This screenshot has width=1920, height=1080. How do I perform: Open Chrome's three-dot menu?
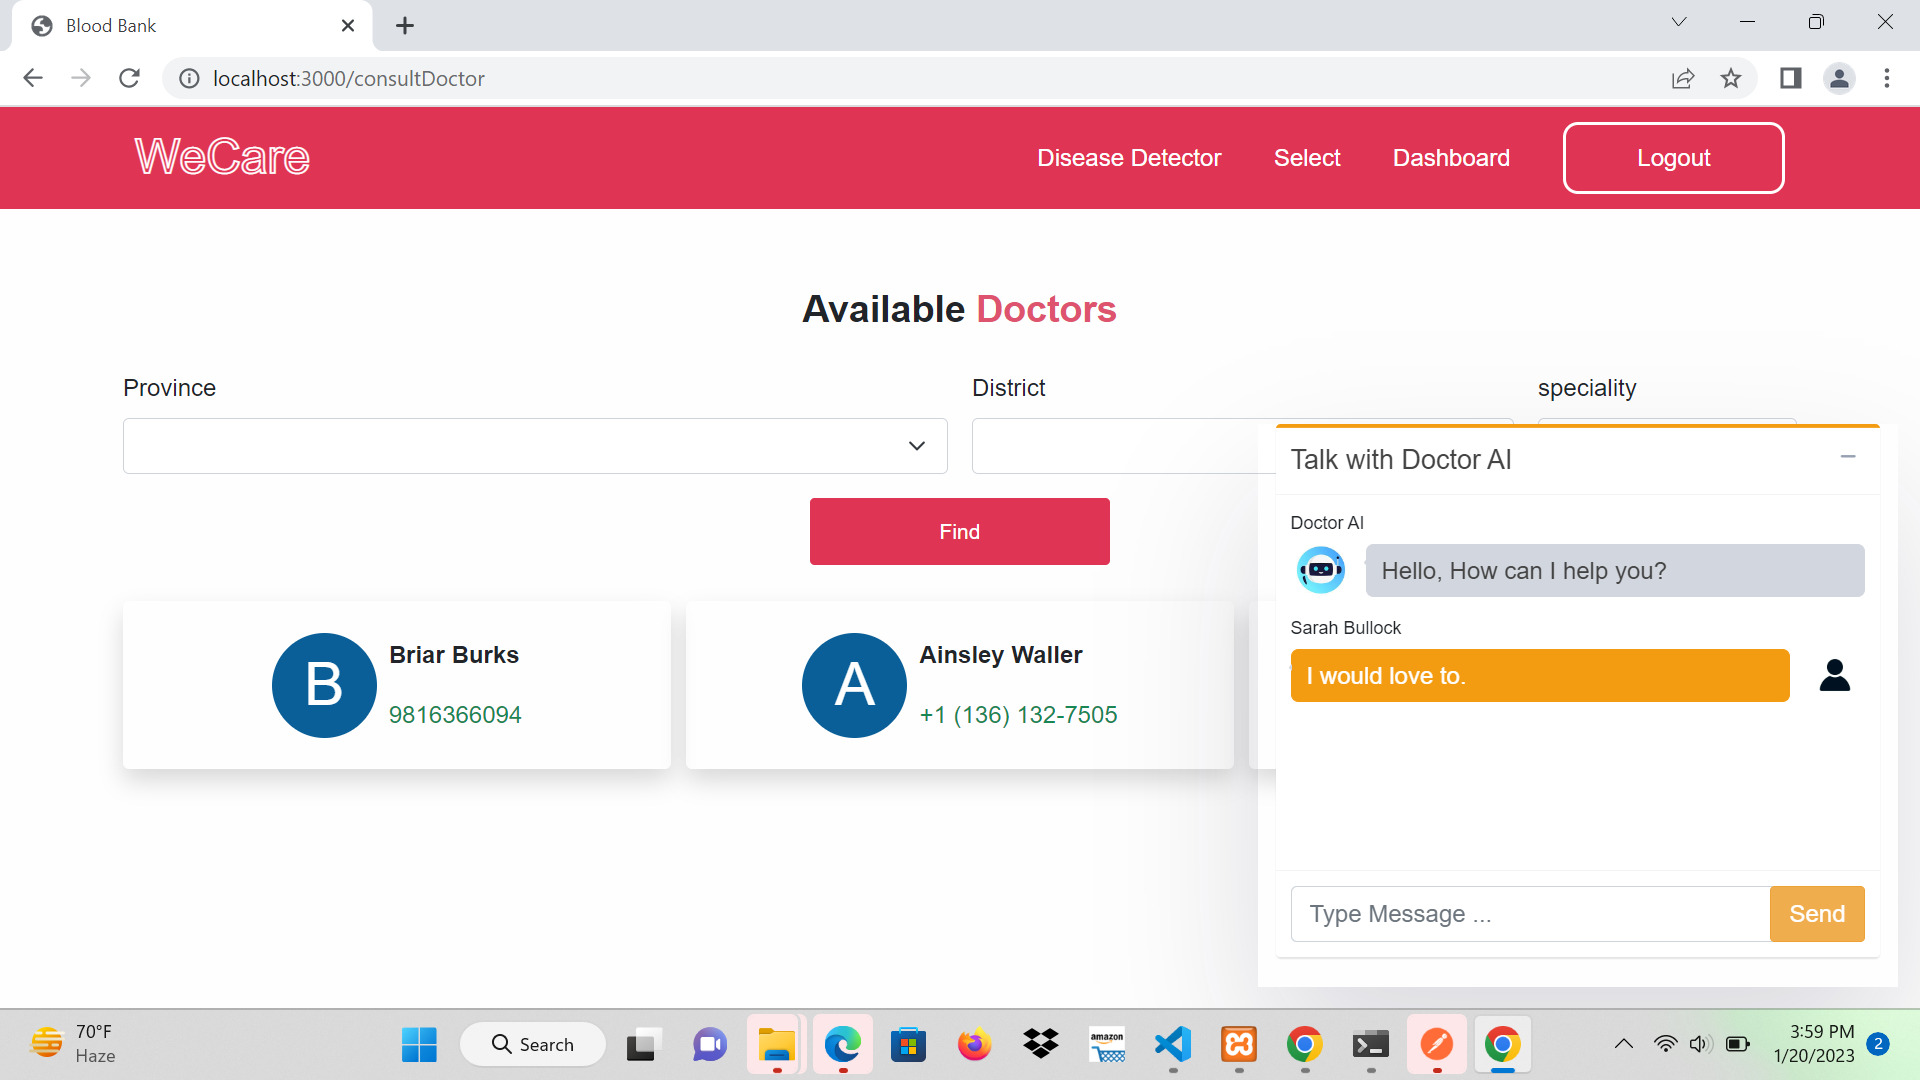coord(1887,78)
